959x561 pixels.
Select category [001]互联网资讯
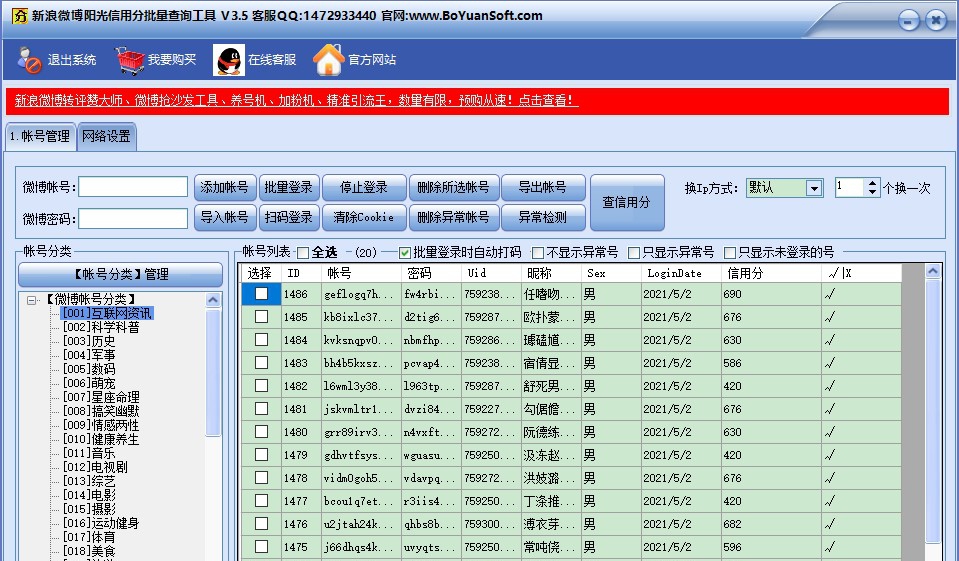(x=107, y=313)
